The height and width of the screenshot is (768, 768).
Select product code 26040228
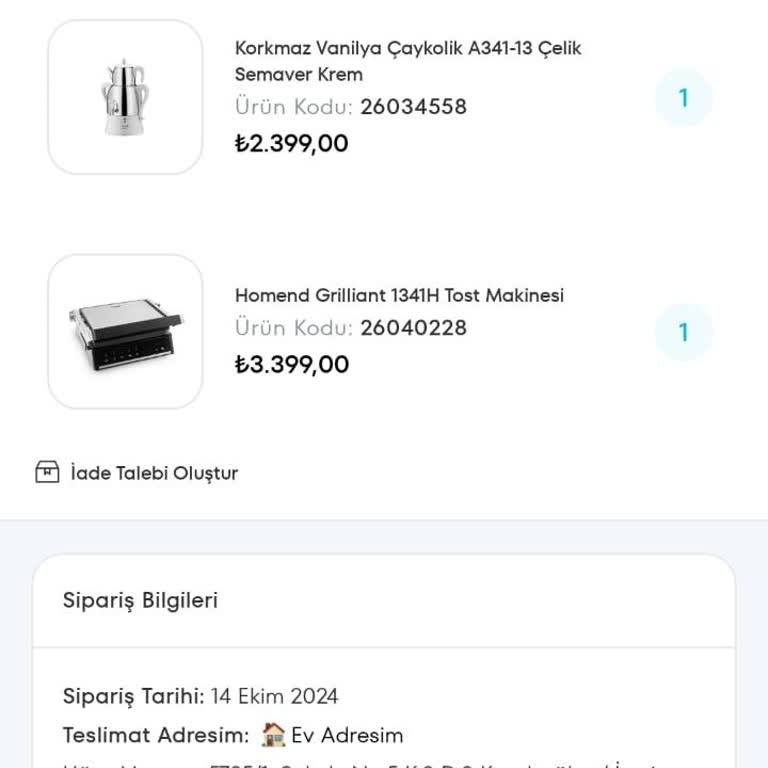coord(413,328)
